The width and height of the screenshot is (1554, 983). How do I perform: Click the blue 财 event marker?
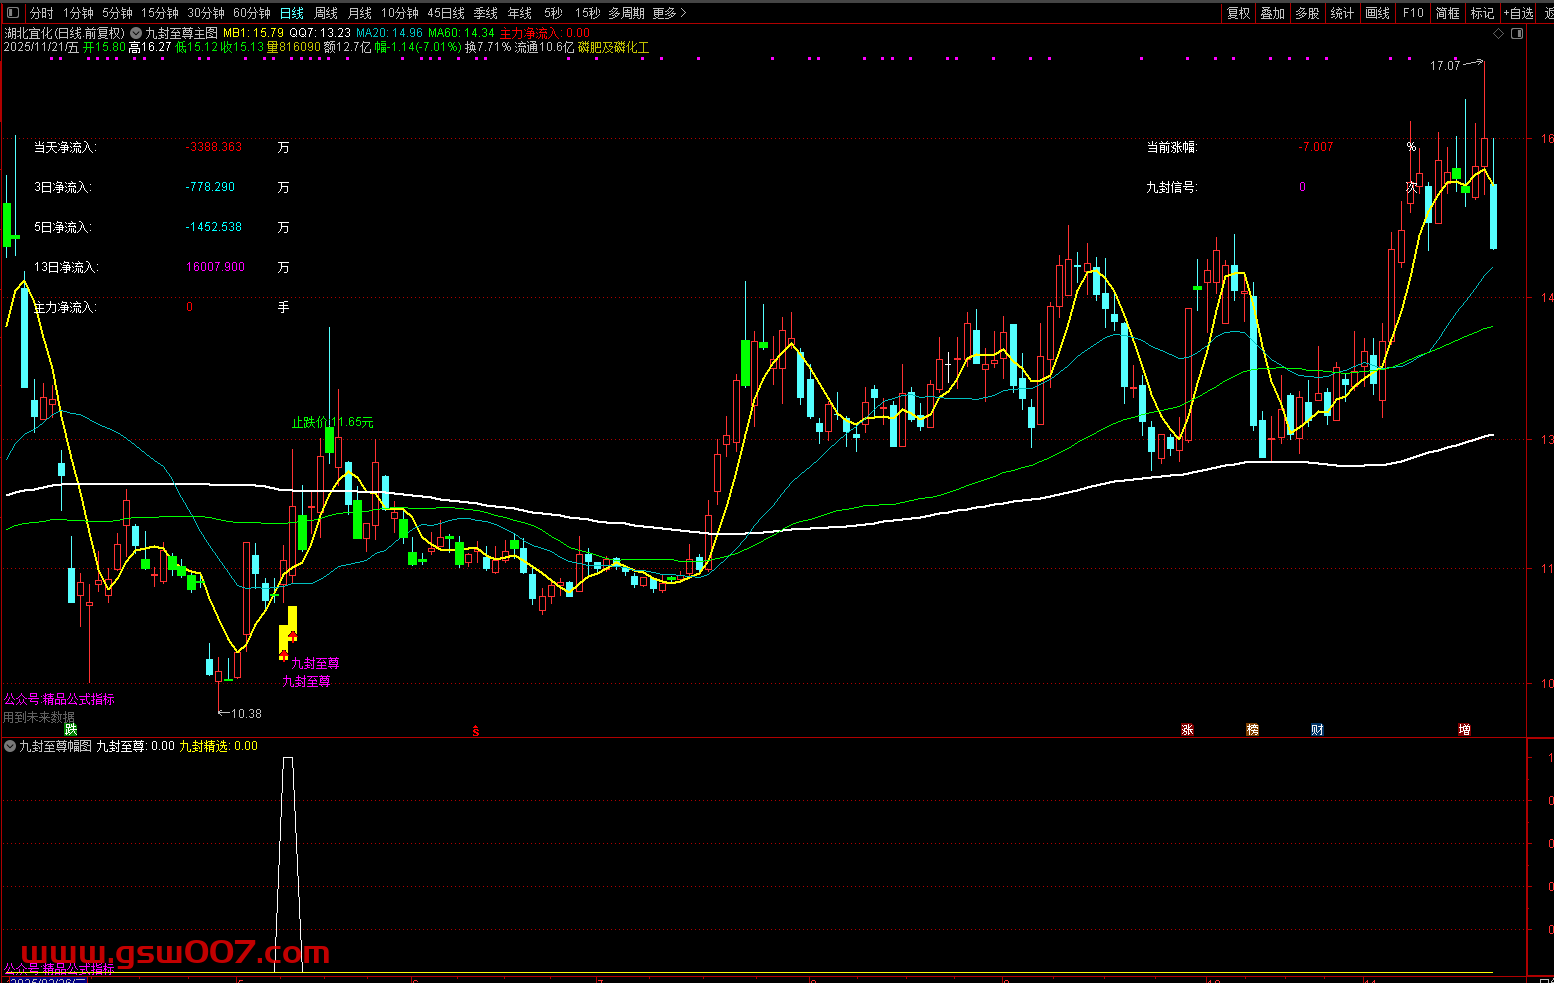coord(1317,730)
